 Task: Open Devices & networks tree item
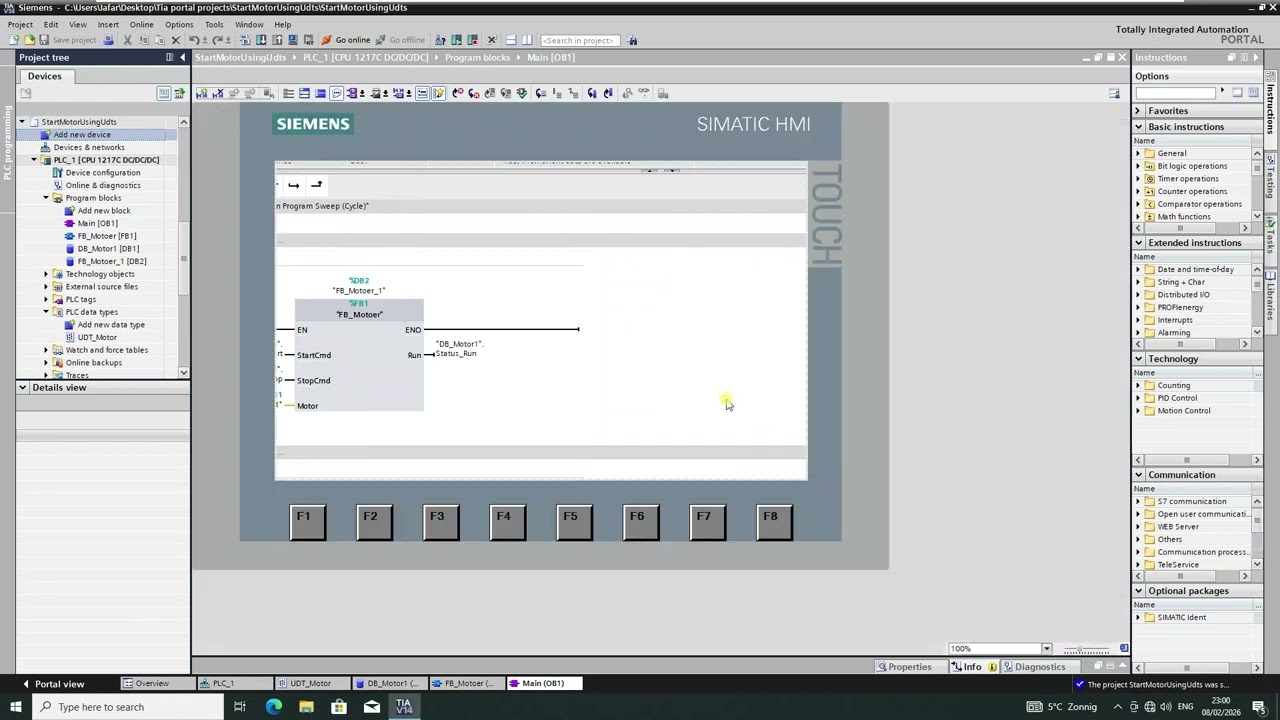tap(89, 147)
